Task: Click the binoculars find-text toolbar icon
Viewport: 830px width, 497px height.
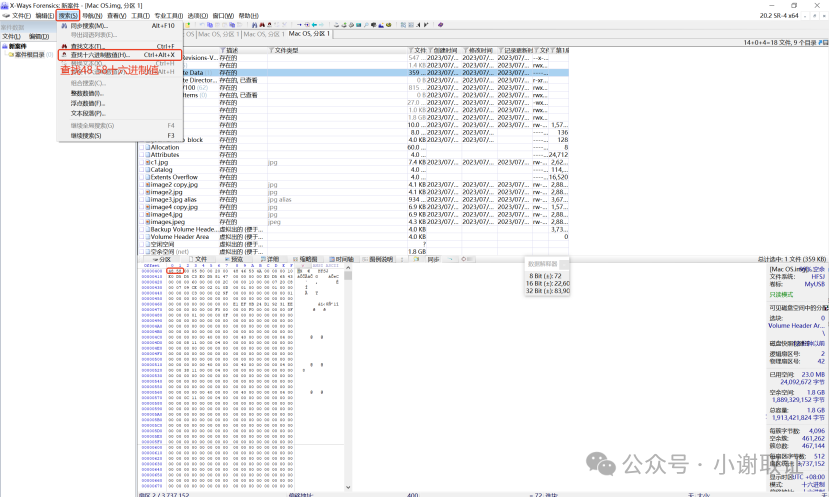Action: [255, 25]
